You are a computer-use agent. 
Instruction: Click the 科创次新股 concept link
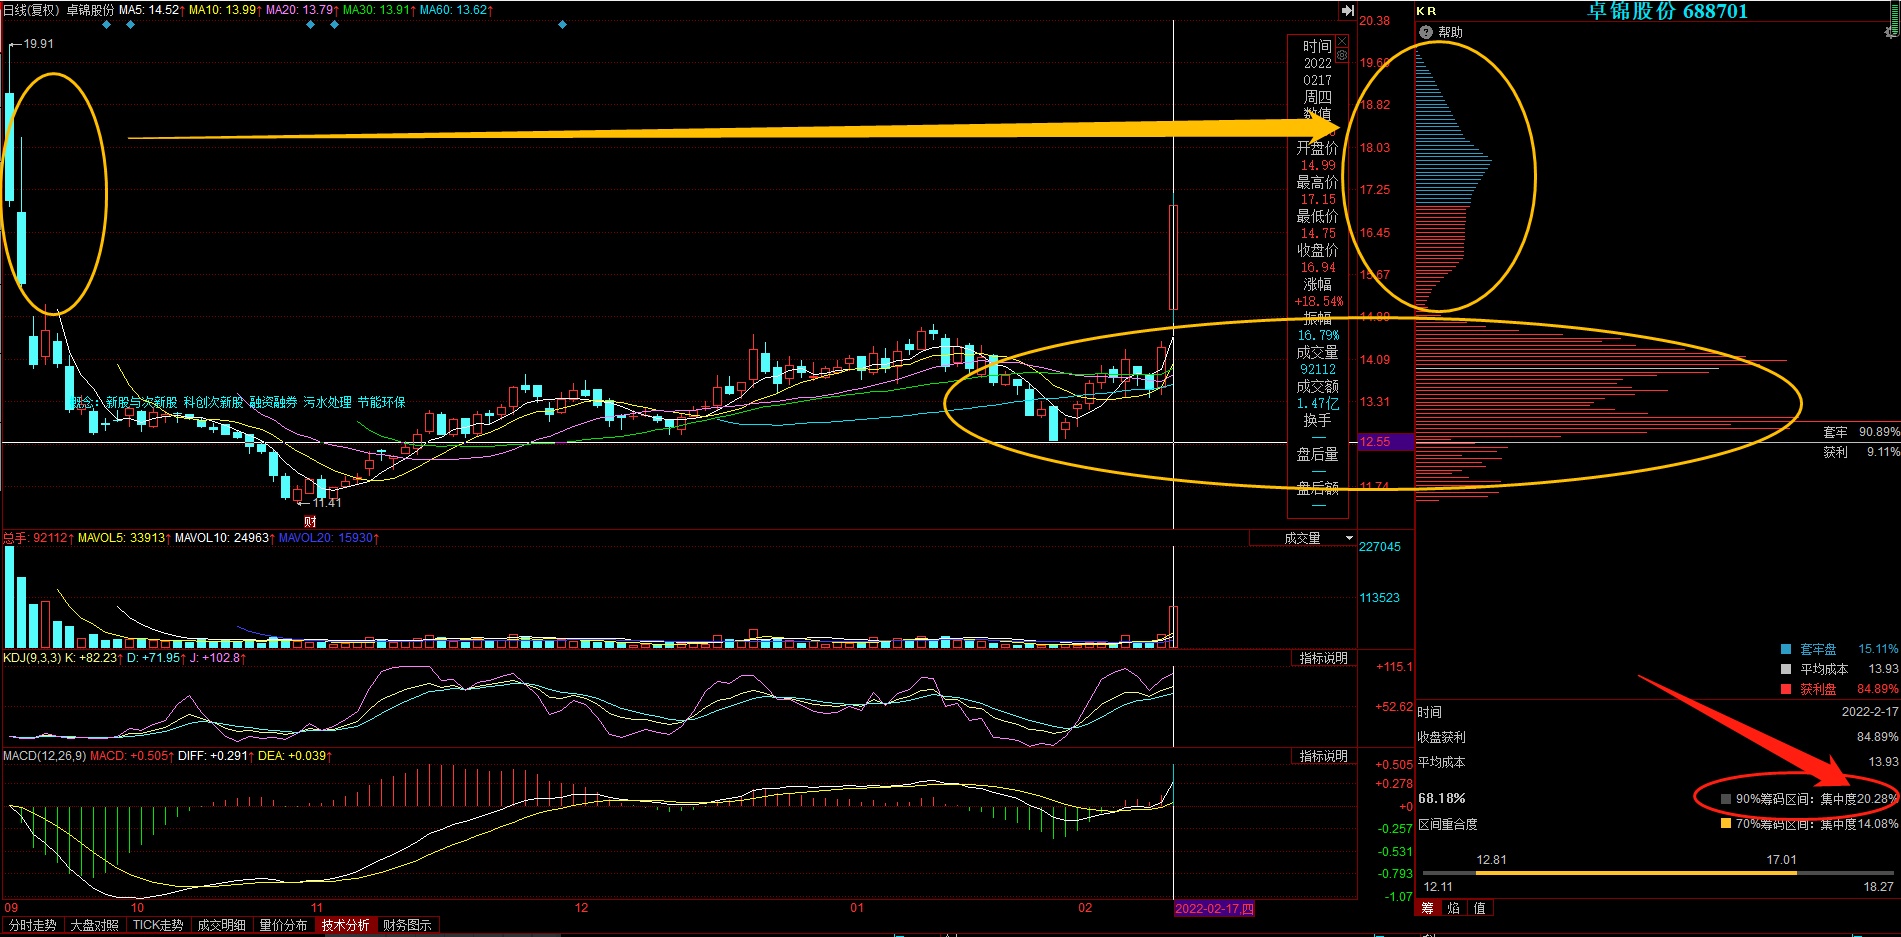[x=214, y=402]
